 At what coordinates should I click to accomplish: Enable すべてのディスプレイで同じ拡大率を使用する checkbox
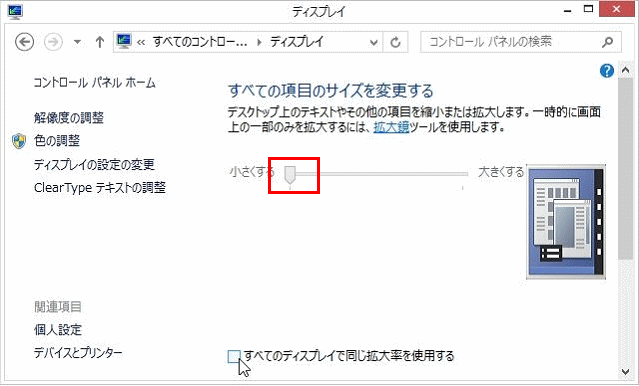coord(234,356)
